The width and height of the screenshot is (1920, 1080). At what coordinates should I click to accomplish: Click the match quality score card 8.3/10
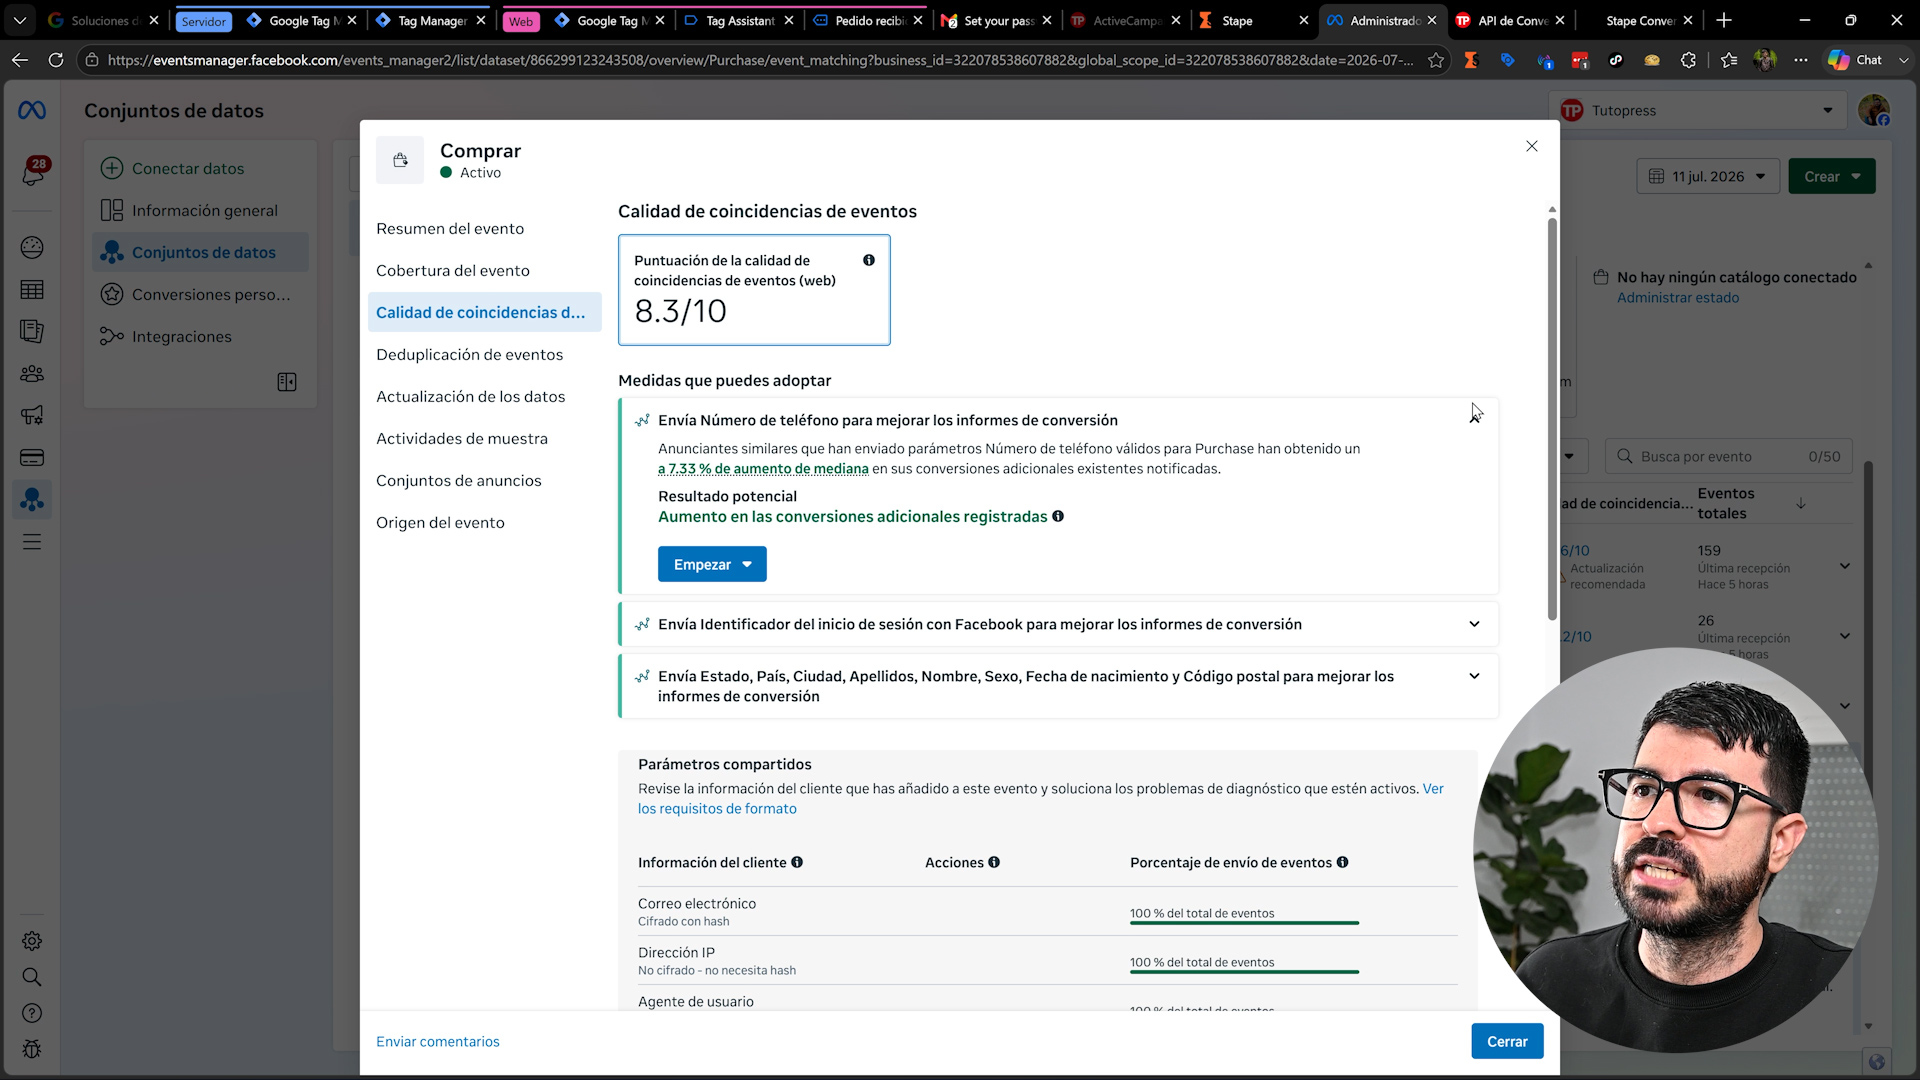point(754,290)
